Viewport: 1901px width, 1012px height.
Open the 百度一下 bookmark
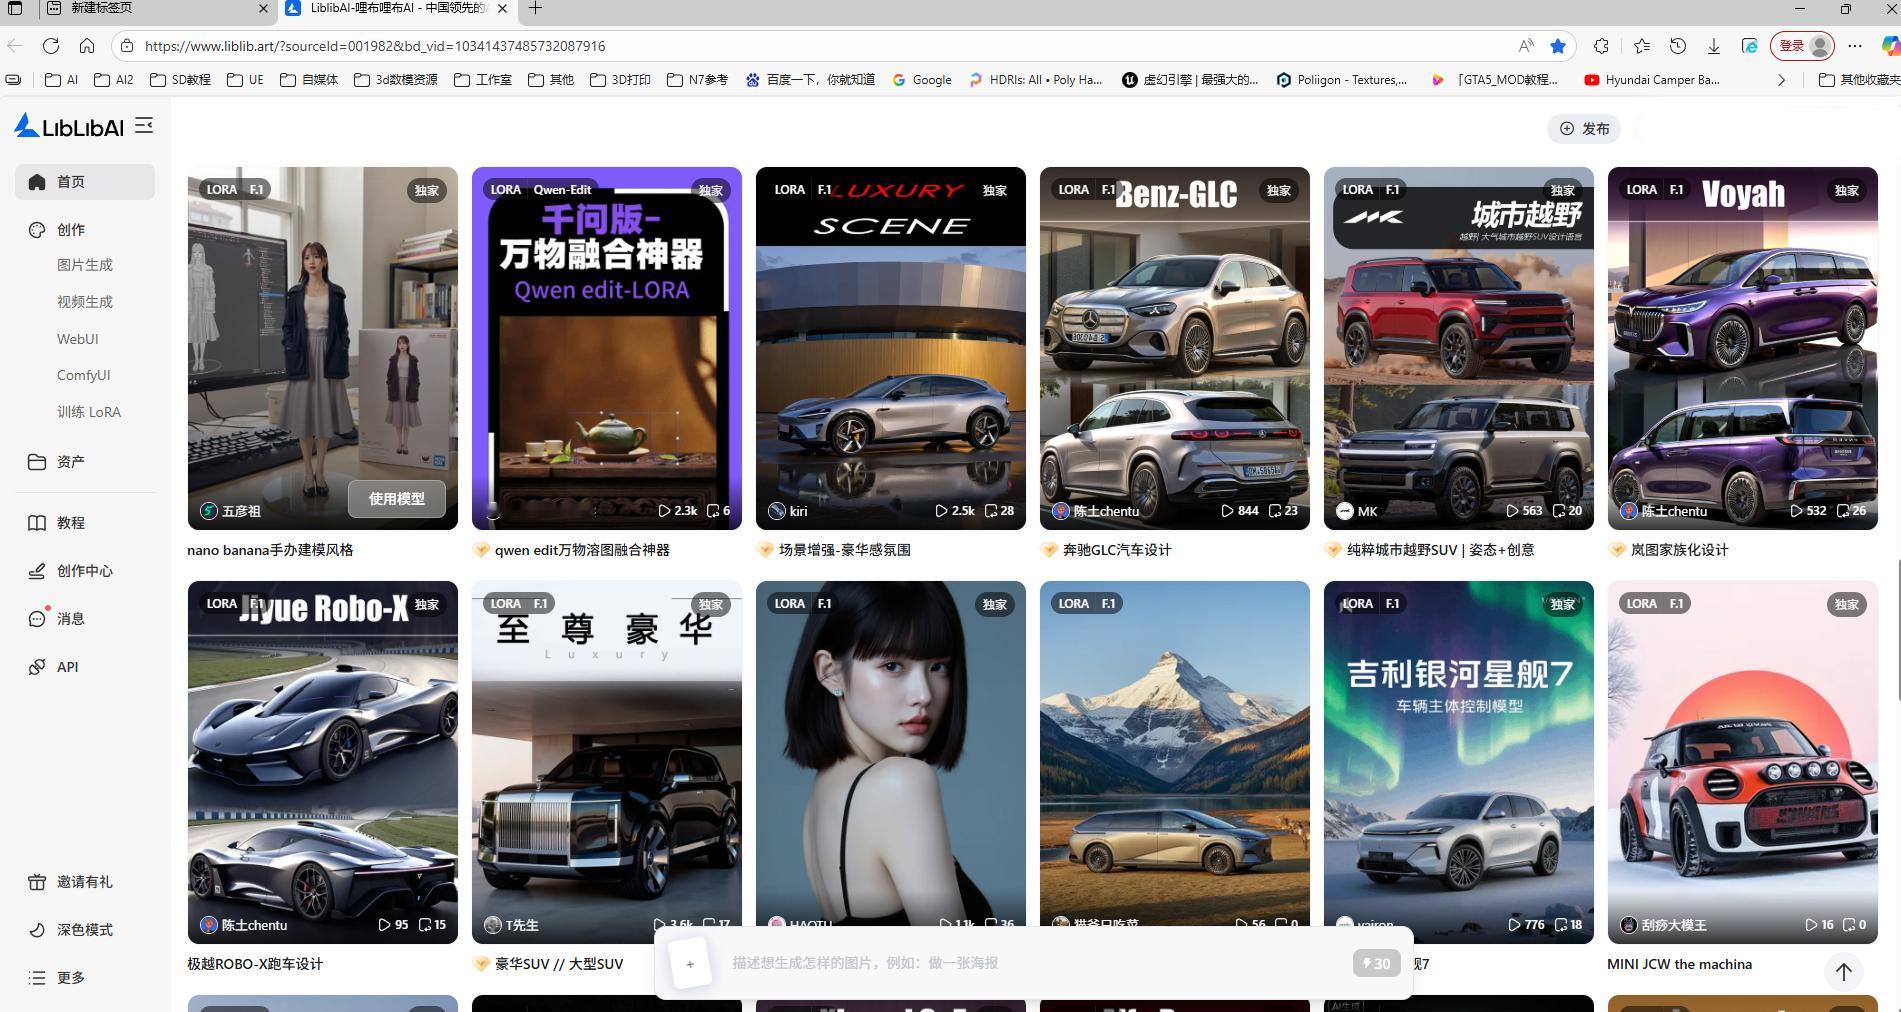coord(810,80)
